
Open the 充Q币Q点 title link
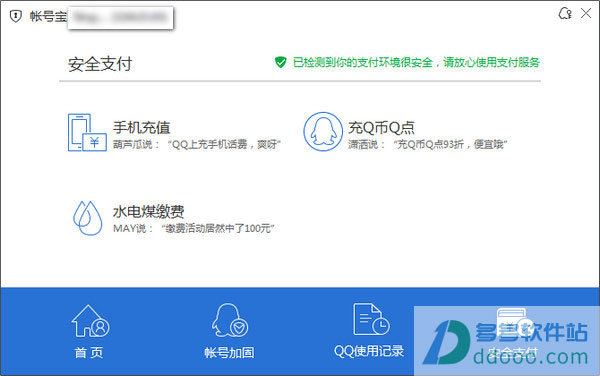pos(381,128)
